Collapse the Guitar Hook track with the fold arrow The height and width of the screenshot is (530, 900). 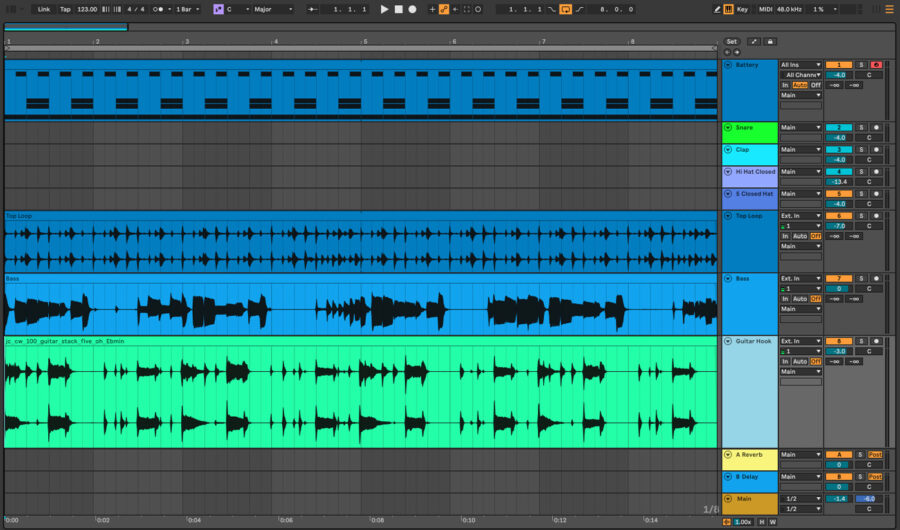point(728,341)
